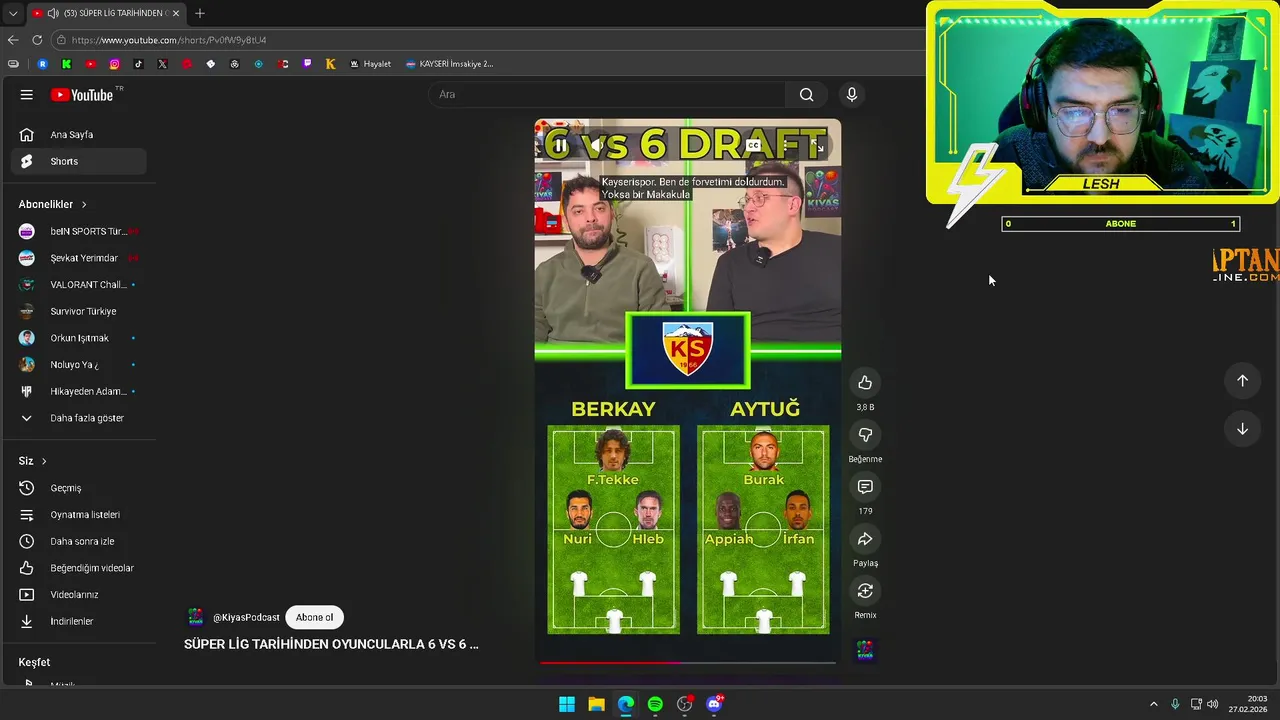The image size is (1280, 720).
Task: Dislike the Short (Beğenme)
Action: [x=865, y=435]
